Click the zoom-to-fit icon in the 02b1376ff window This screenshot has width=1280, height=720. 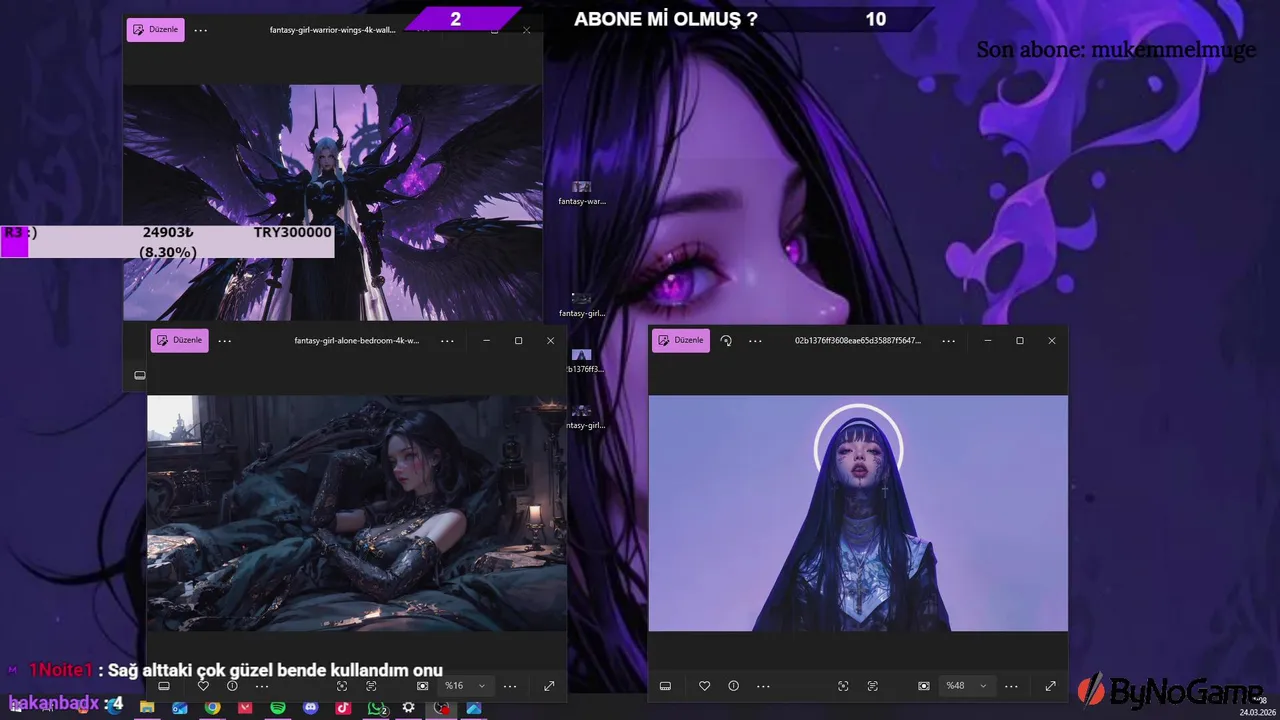[924, 686]
